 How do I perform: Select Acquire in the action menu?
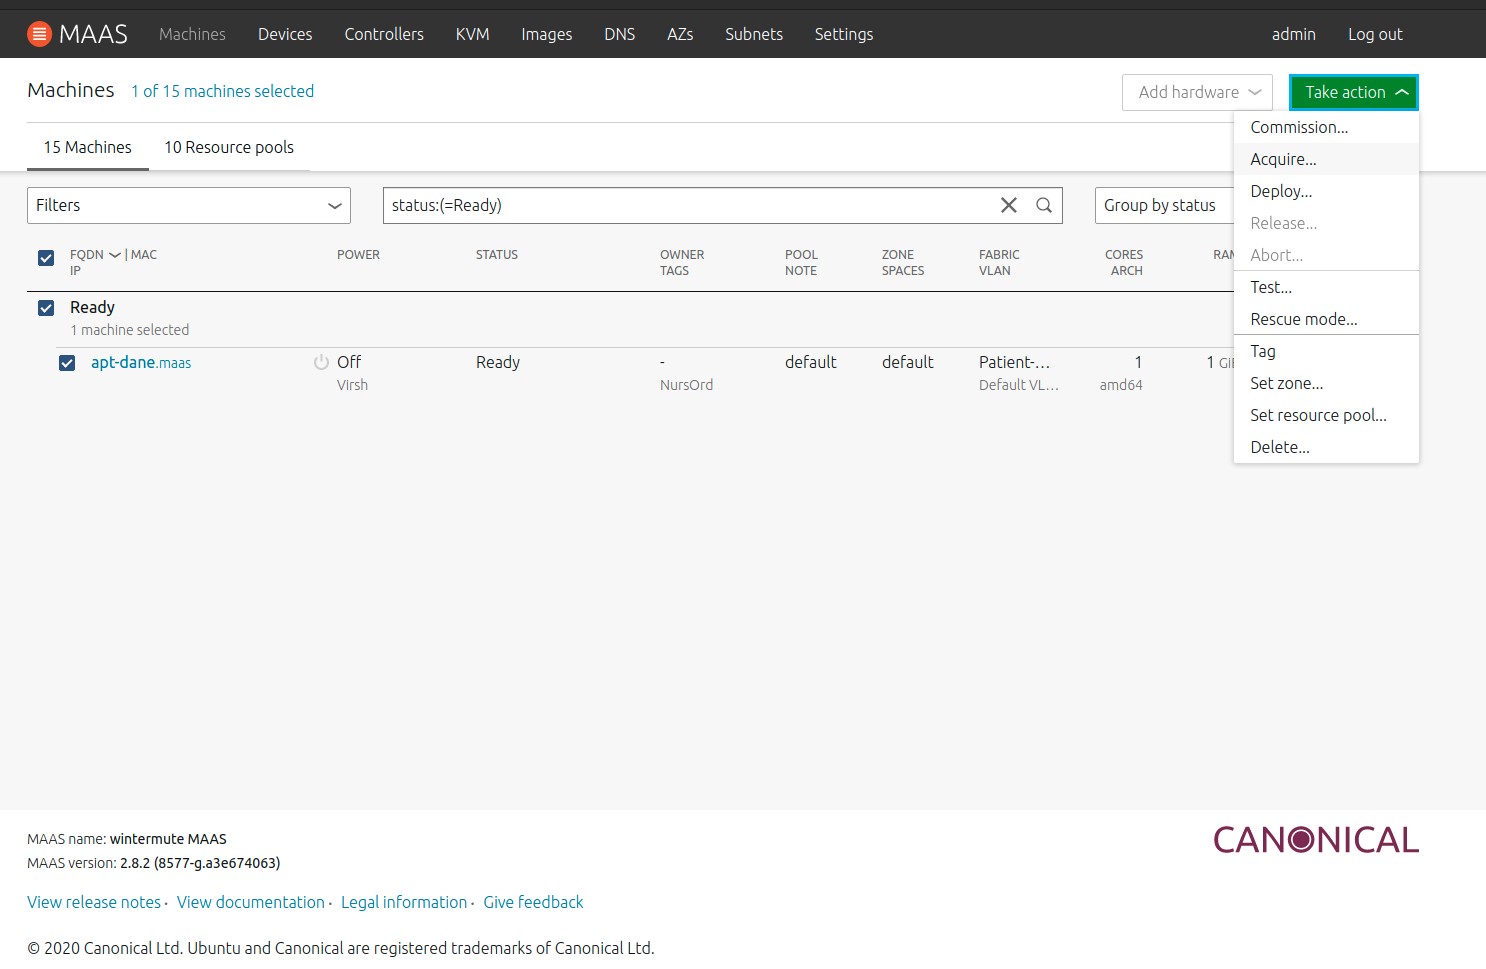click(1283, 159)
